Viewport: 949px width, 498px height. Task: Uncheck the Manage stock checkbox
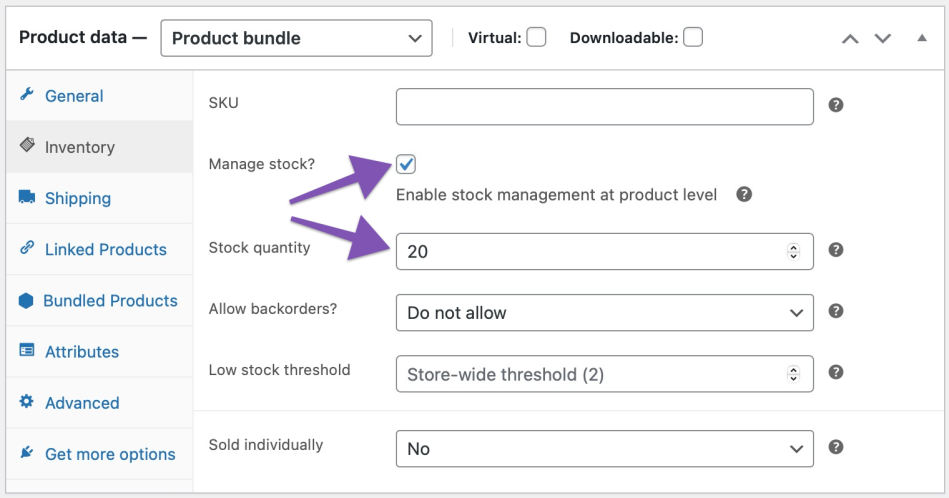406,164
